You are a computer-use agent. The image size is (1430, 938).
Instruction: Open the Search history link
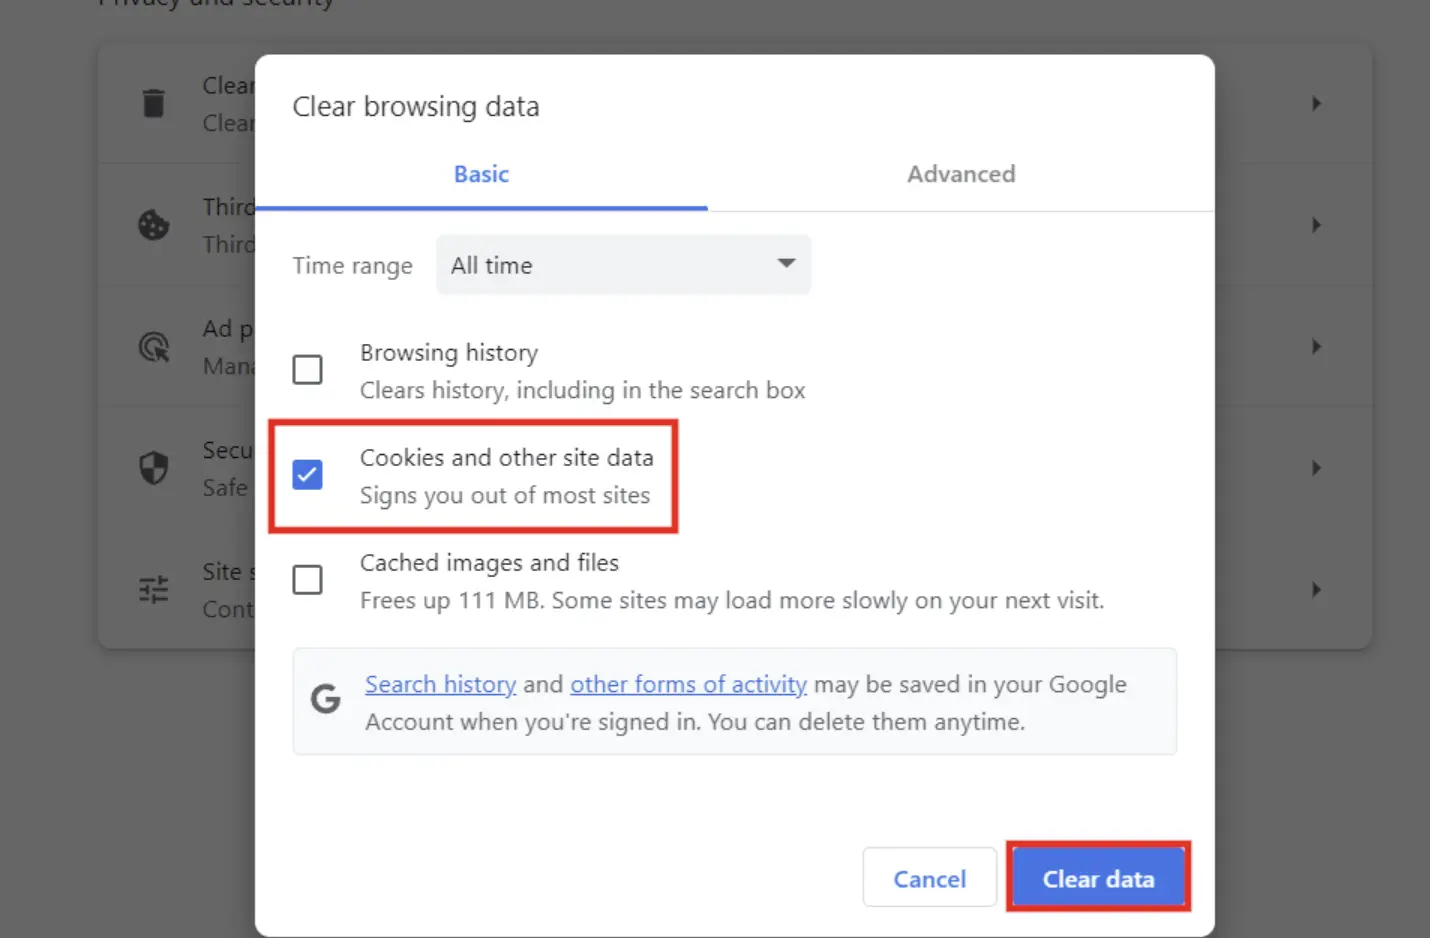[x=440, y=684]
